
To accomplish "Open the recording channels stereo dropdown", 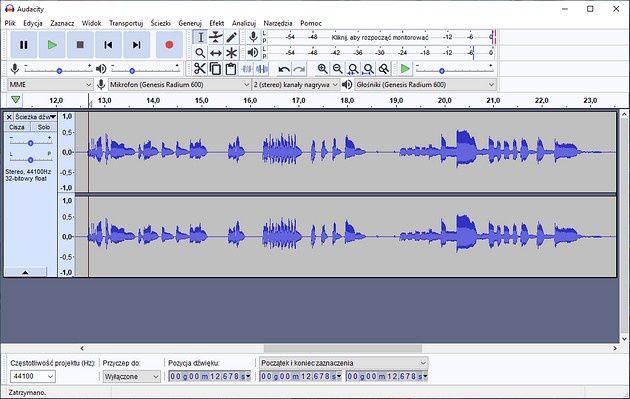I will [296, 85].
